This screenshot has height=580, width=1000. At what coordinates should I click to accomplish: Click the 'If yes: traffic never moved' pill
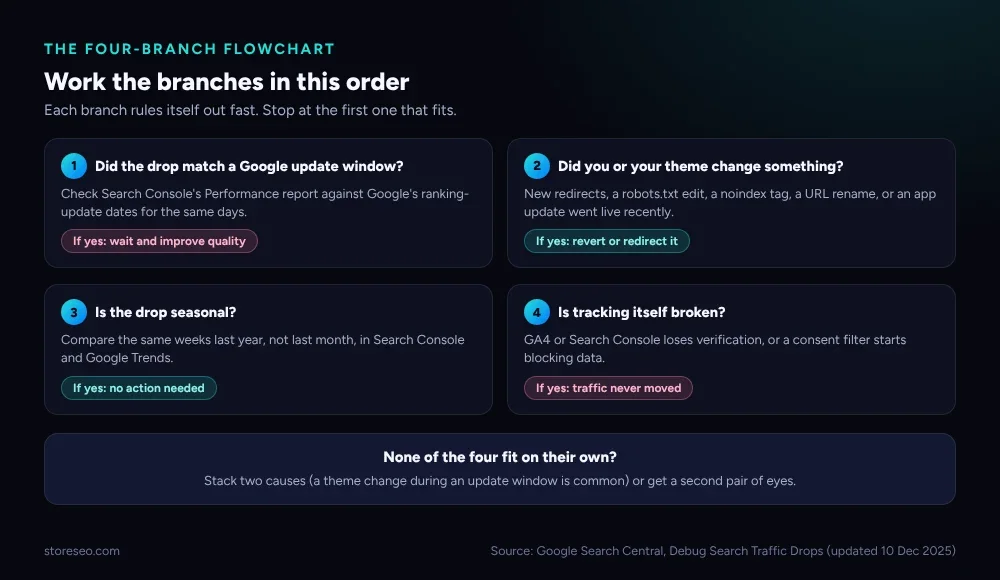coord(608,388)
